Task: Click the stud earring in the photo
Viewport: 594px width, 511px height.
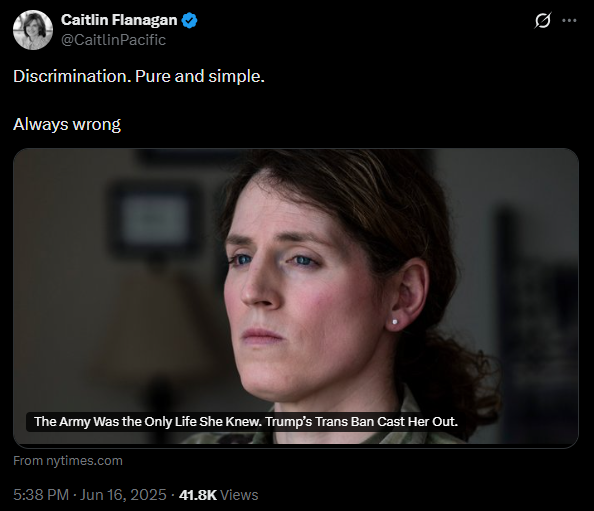Action: [x=395, y=322]
